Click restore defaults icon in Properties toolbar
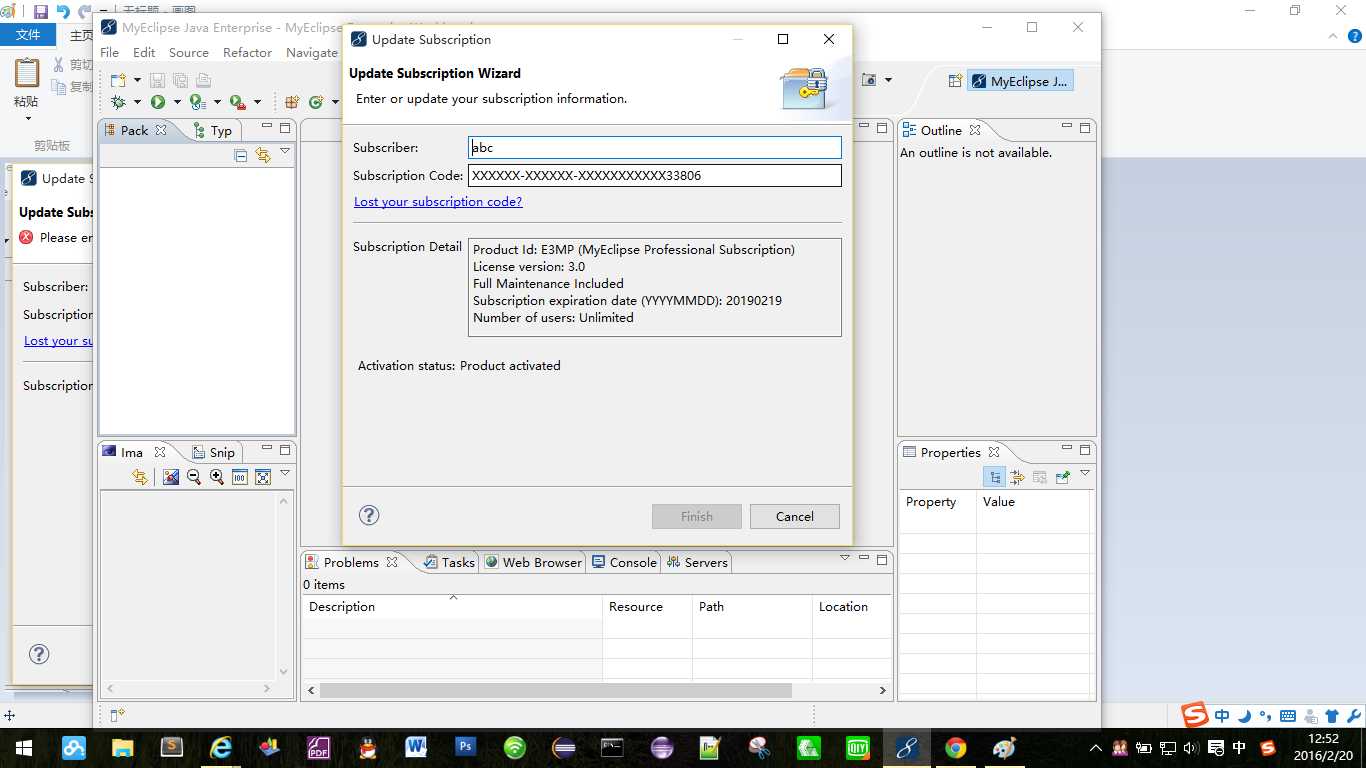Screen dimensions: 1366x768 coord(1040,478)
